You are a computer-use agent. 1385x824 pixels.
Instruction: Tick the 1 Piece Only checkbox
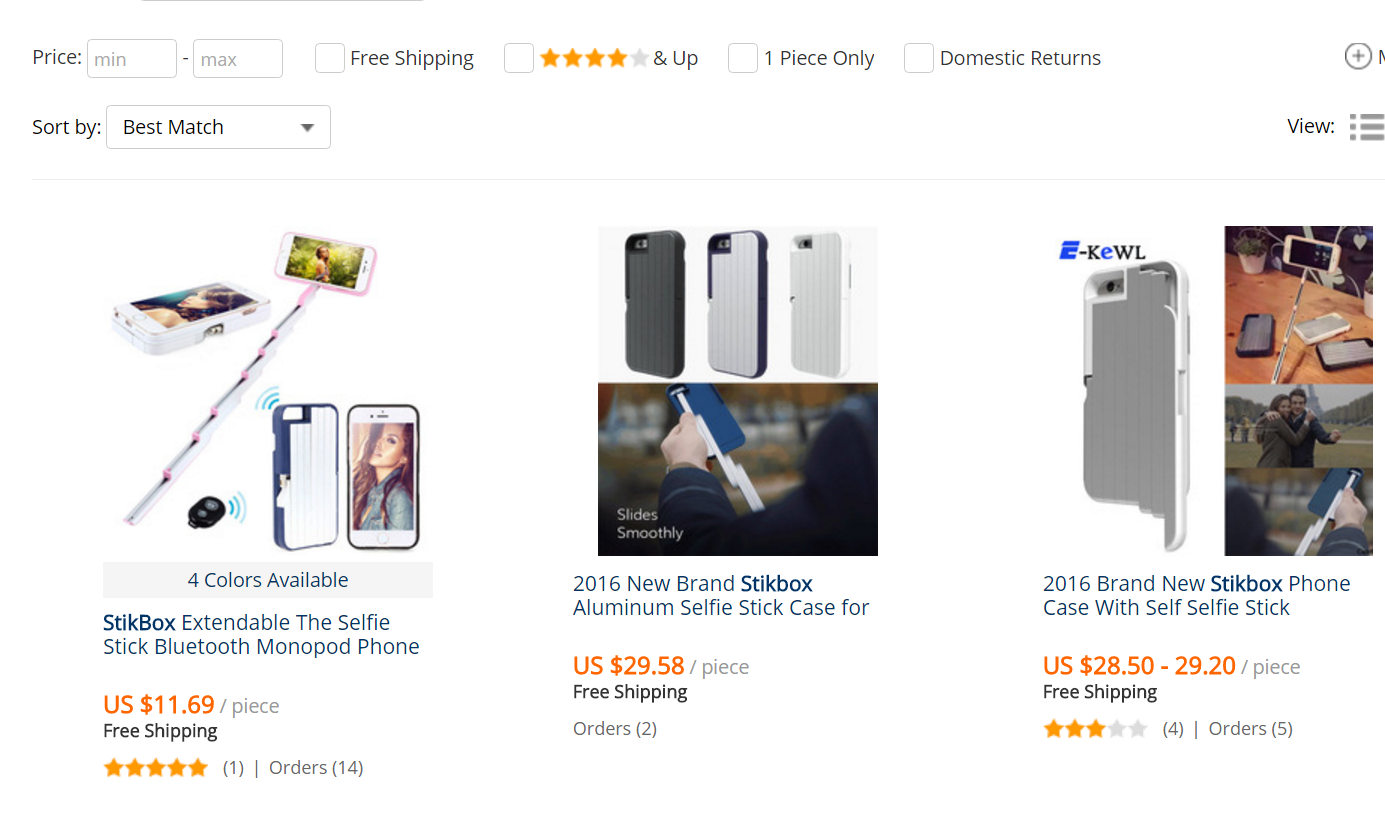(x=743, y=58)
